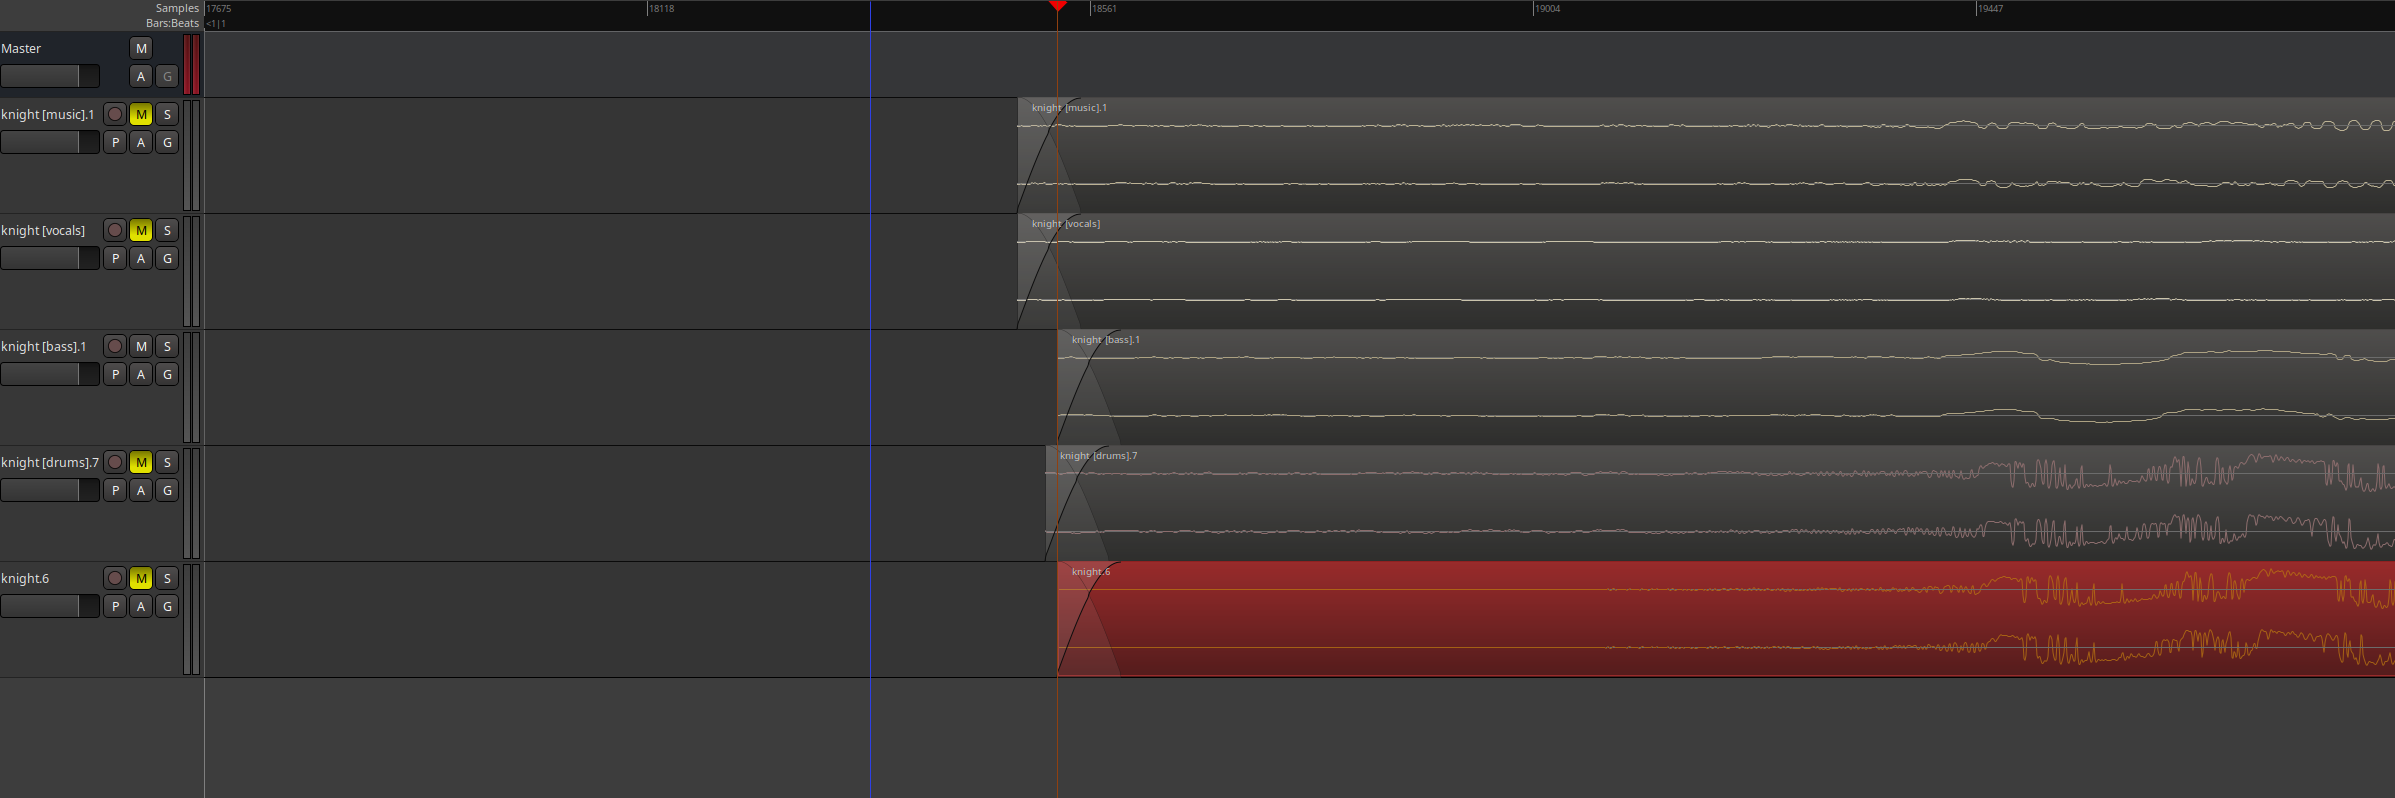Click the Bars:Beats ruler label
The image size is (2395, 798).
pyautogui.click(x=172, y=23)
